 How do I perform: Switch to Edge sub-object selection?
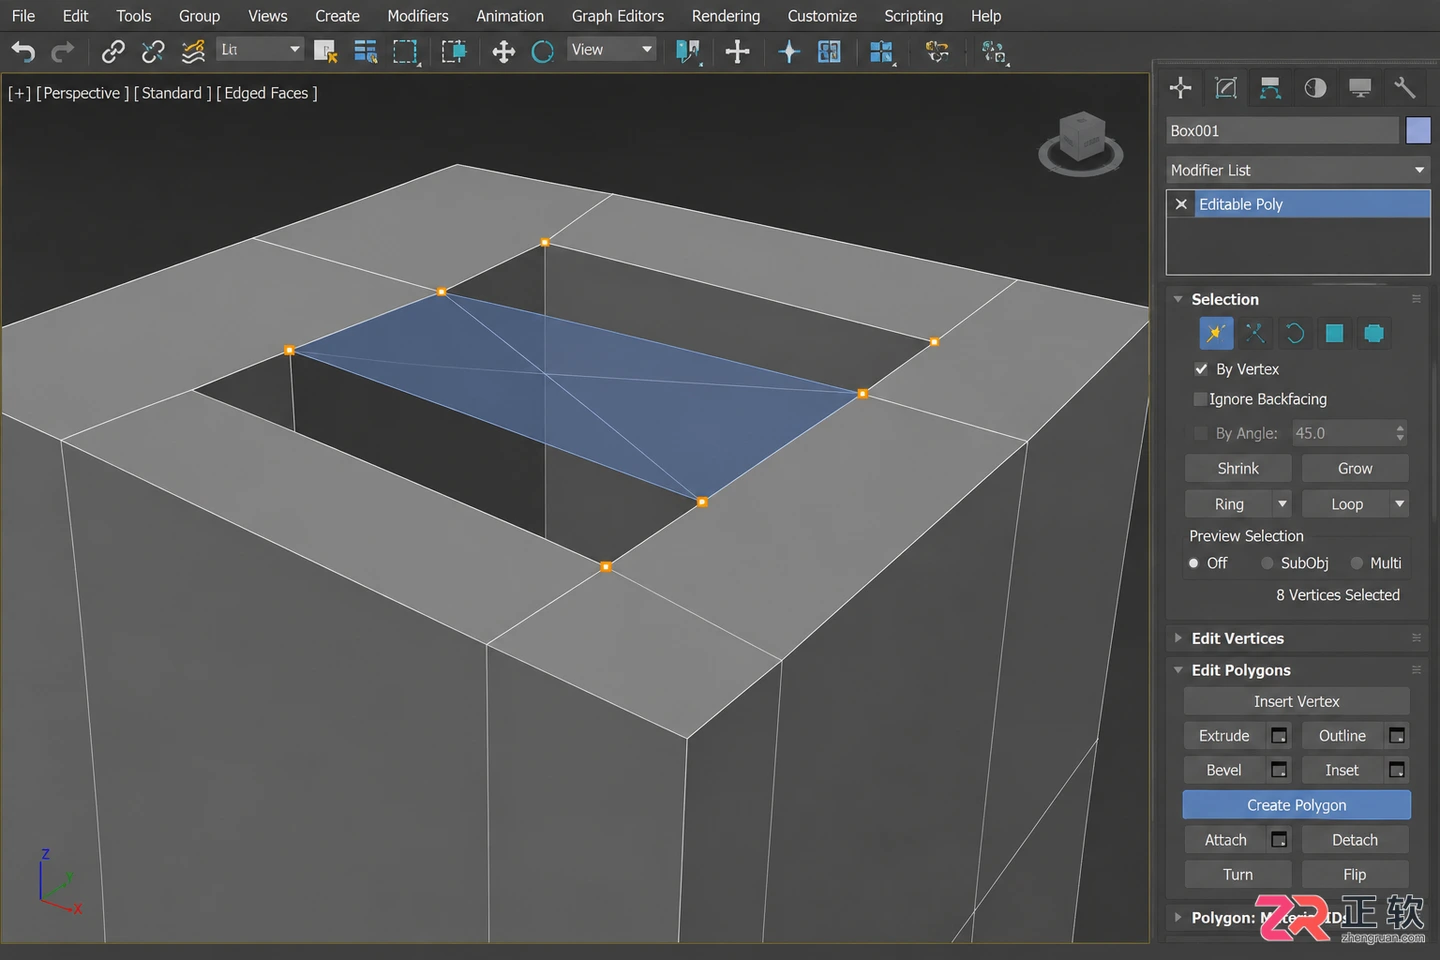[x=1255, y=333]
